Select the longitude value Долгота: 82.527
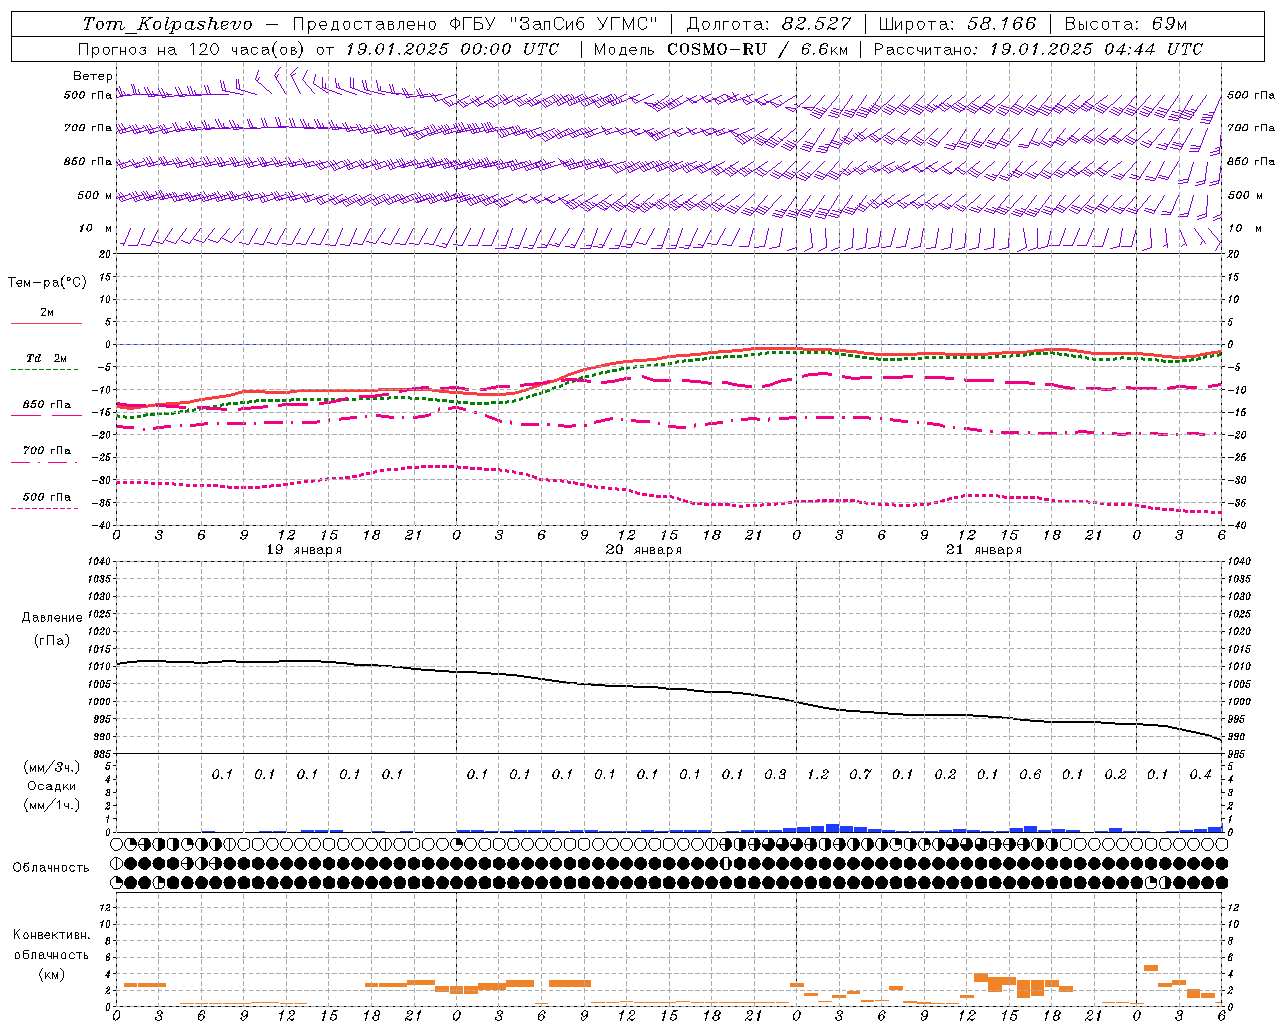This screenshot has width=1280, height=1024. 769,24
